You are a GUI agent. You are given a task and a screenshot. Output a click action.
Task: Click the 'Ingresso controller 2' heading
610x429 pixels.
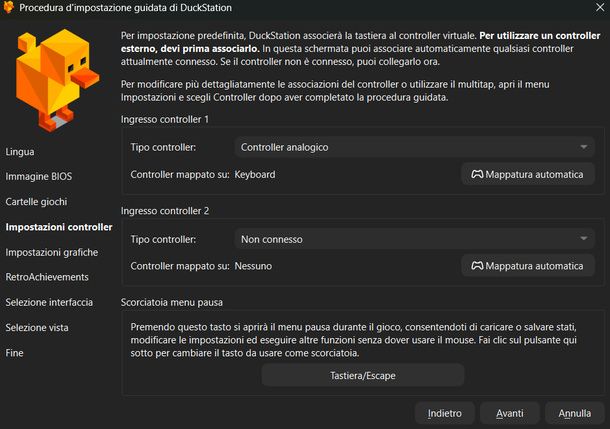click(165, 211)
